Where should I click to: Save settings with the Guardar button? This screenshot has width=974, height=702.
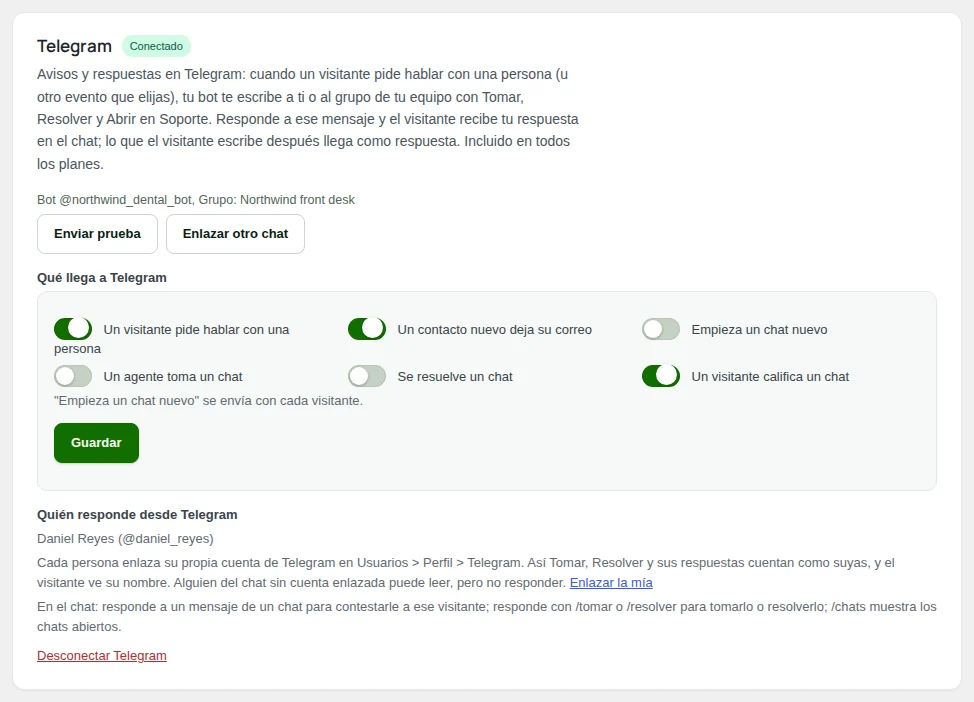click(x=96, y=443)
